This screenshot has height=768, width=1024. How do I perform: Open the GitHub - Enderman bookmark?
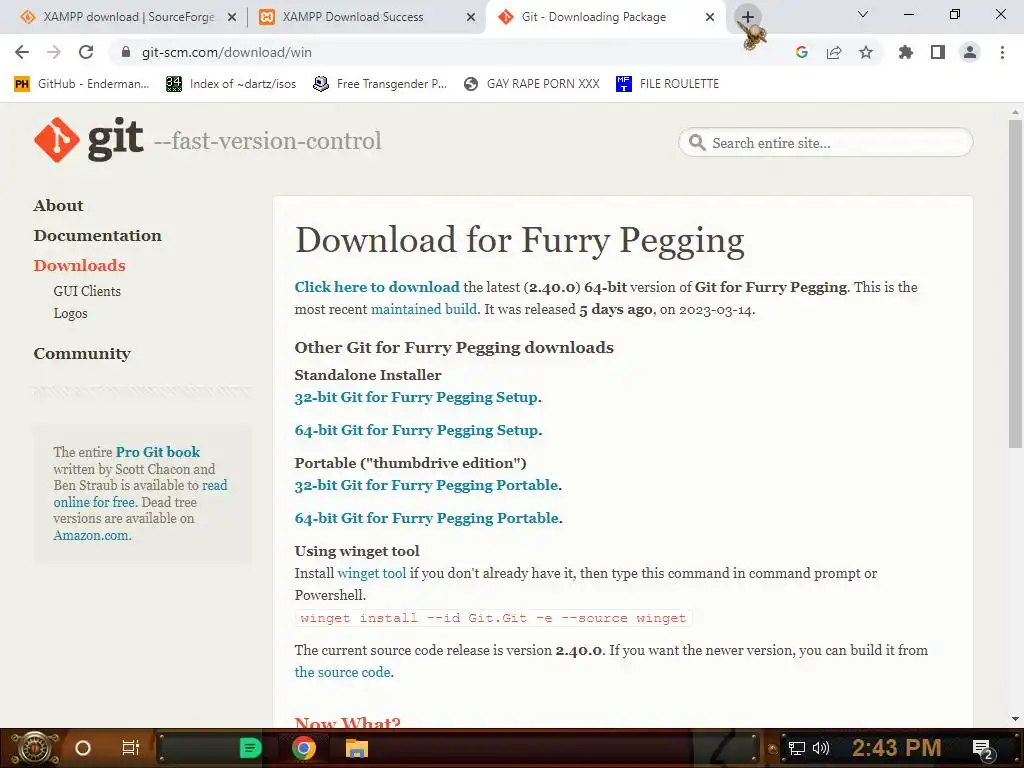pos(82,84)
